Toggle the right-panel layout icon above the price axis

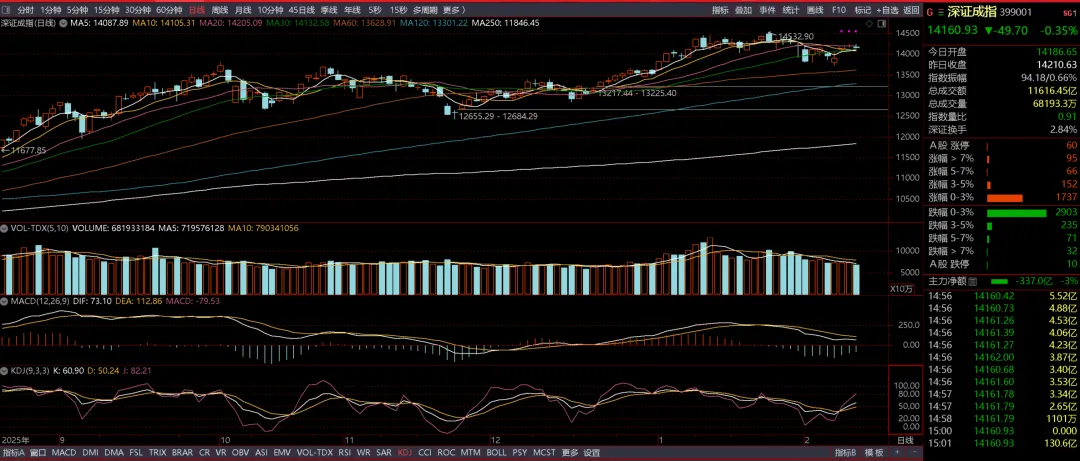(880, 23)
